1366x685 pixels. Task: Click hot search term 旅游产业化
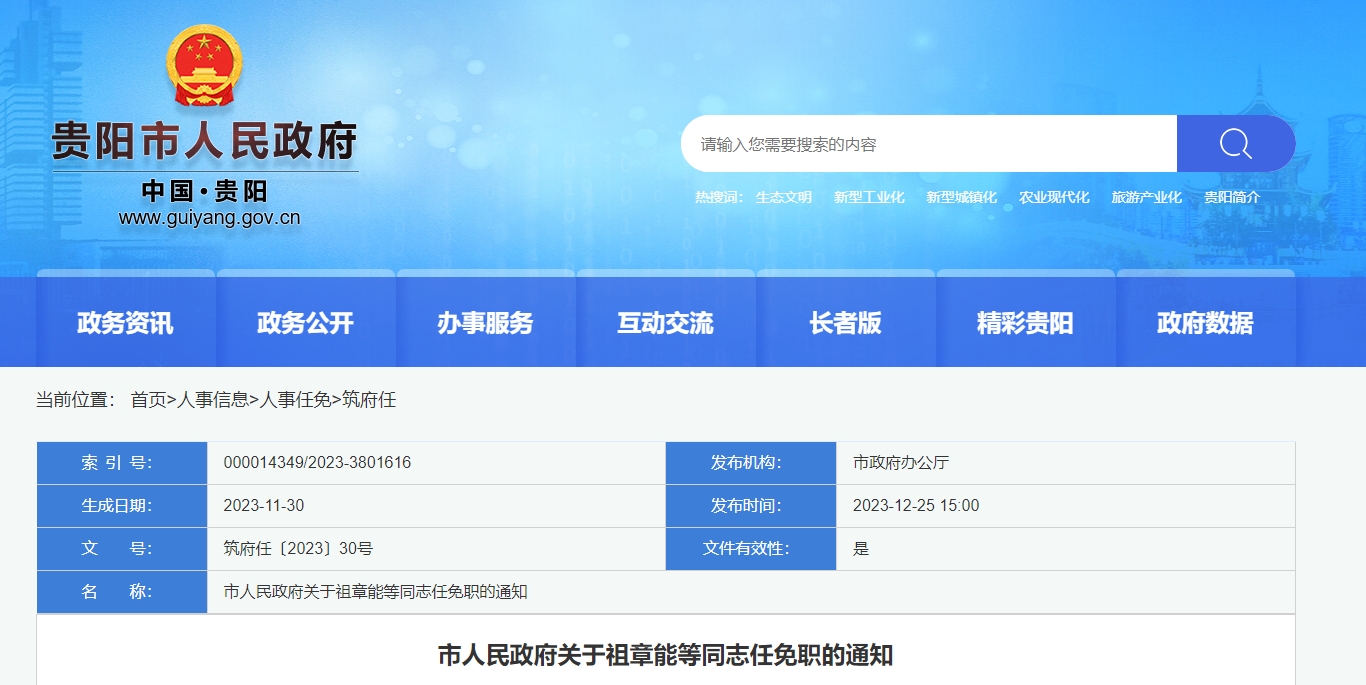click(x=1146, y=198)
